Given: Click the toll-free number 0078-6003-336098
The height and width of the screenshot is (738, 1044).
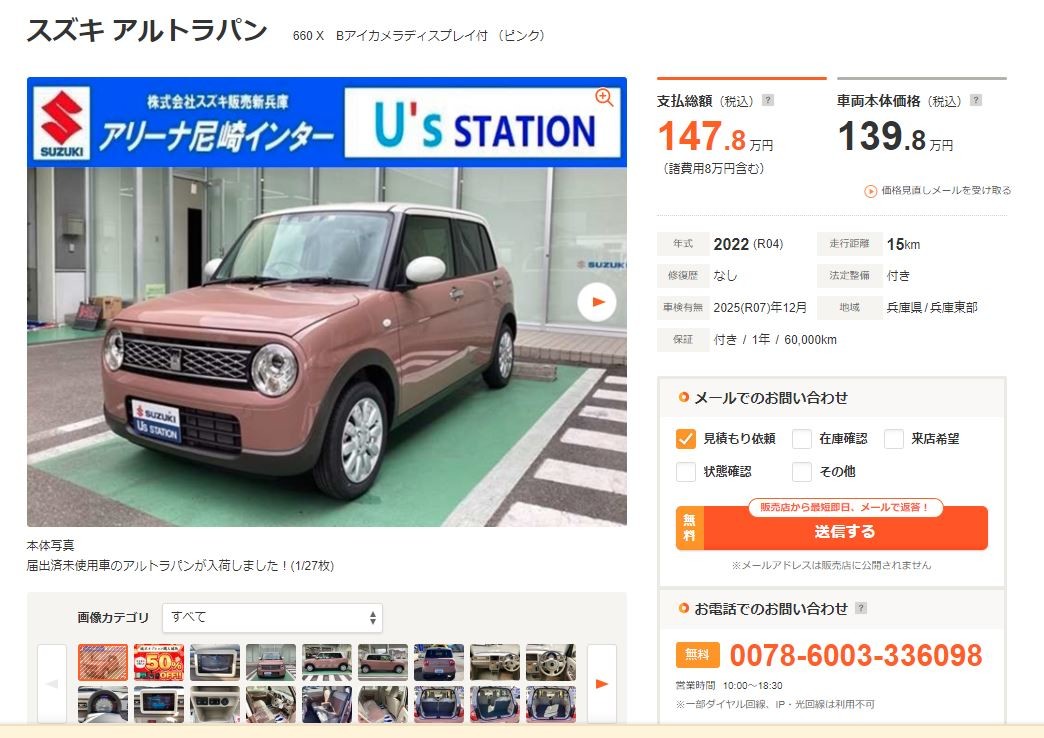Looking at the screenshot, I should pos(856,655).
